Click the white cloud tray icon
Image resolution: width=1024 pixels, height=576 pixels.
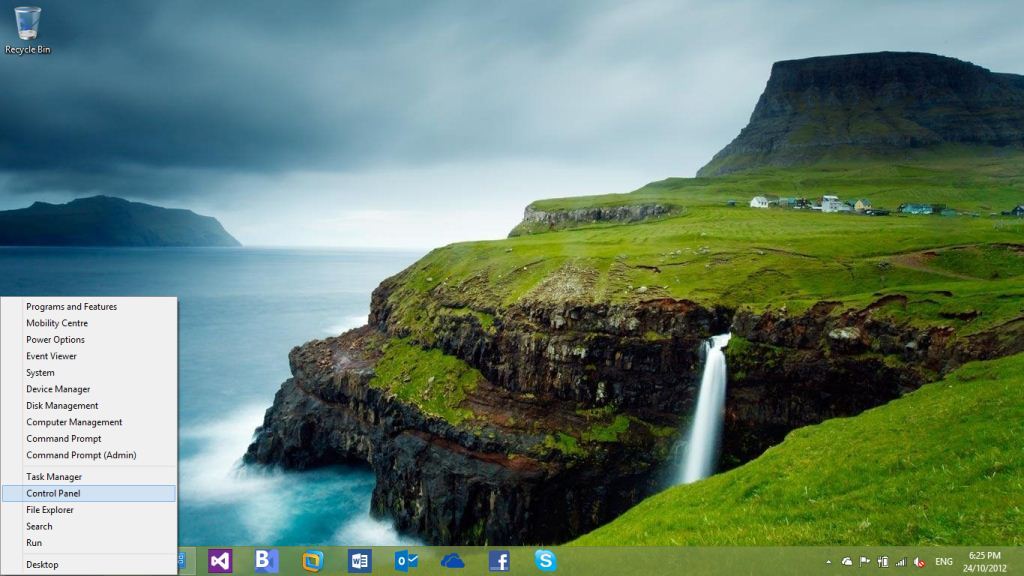tap(847, 562)
